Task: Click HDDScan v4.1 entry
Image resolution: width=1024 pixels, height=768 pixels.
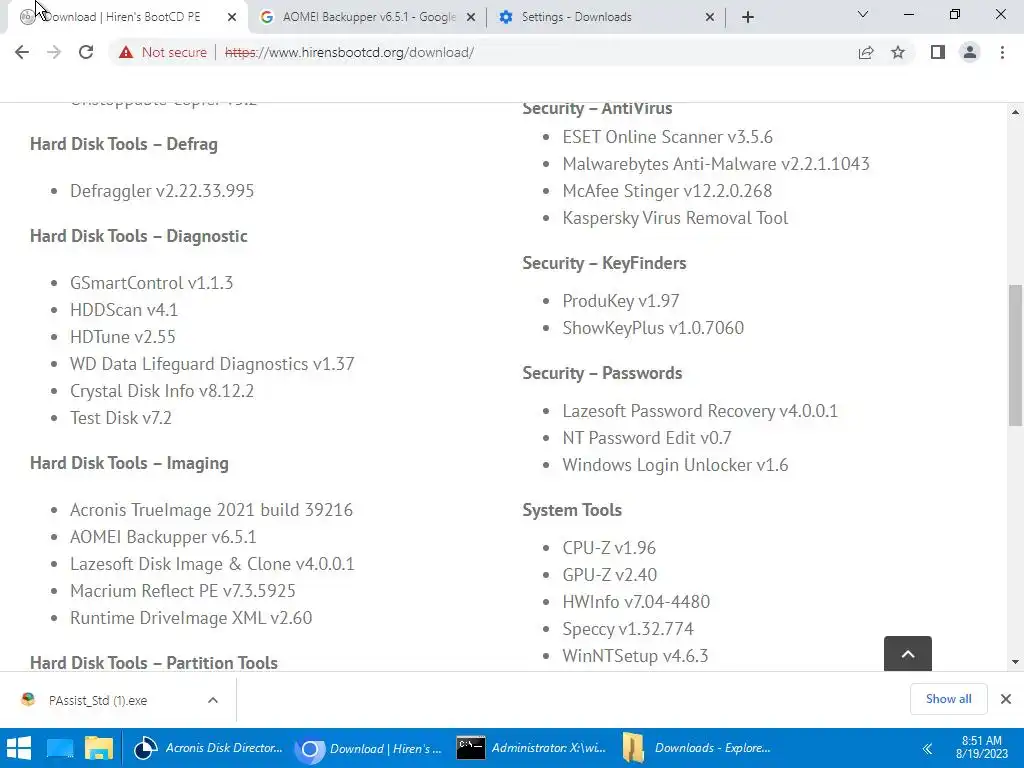Action: pos(124,310)
